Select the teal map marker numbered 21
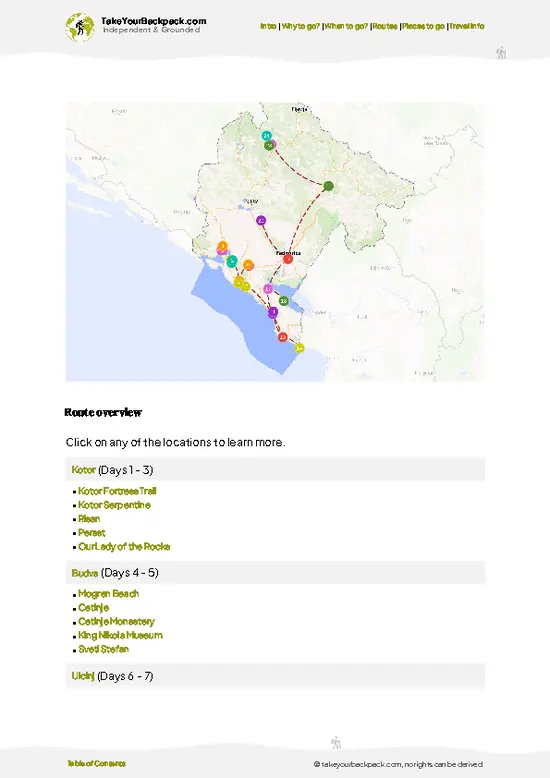This screenshot has width=550, height=778. click(267, 135)
